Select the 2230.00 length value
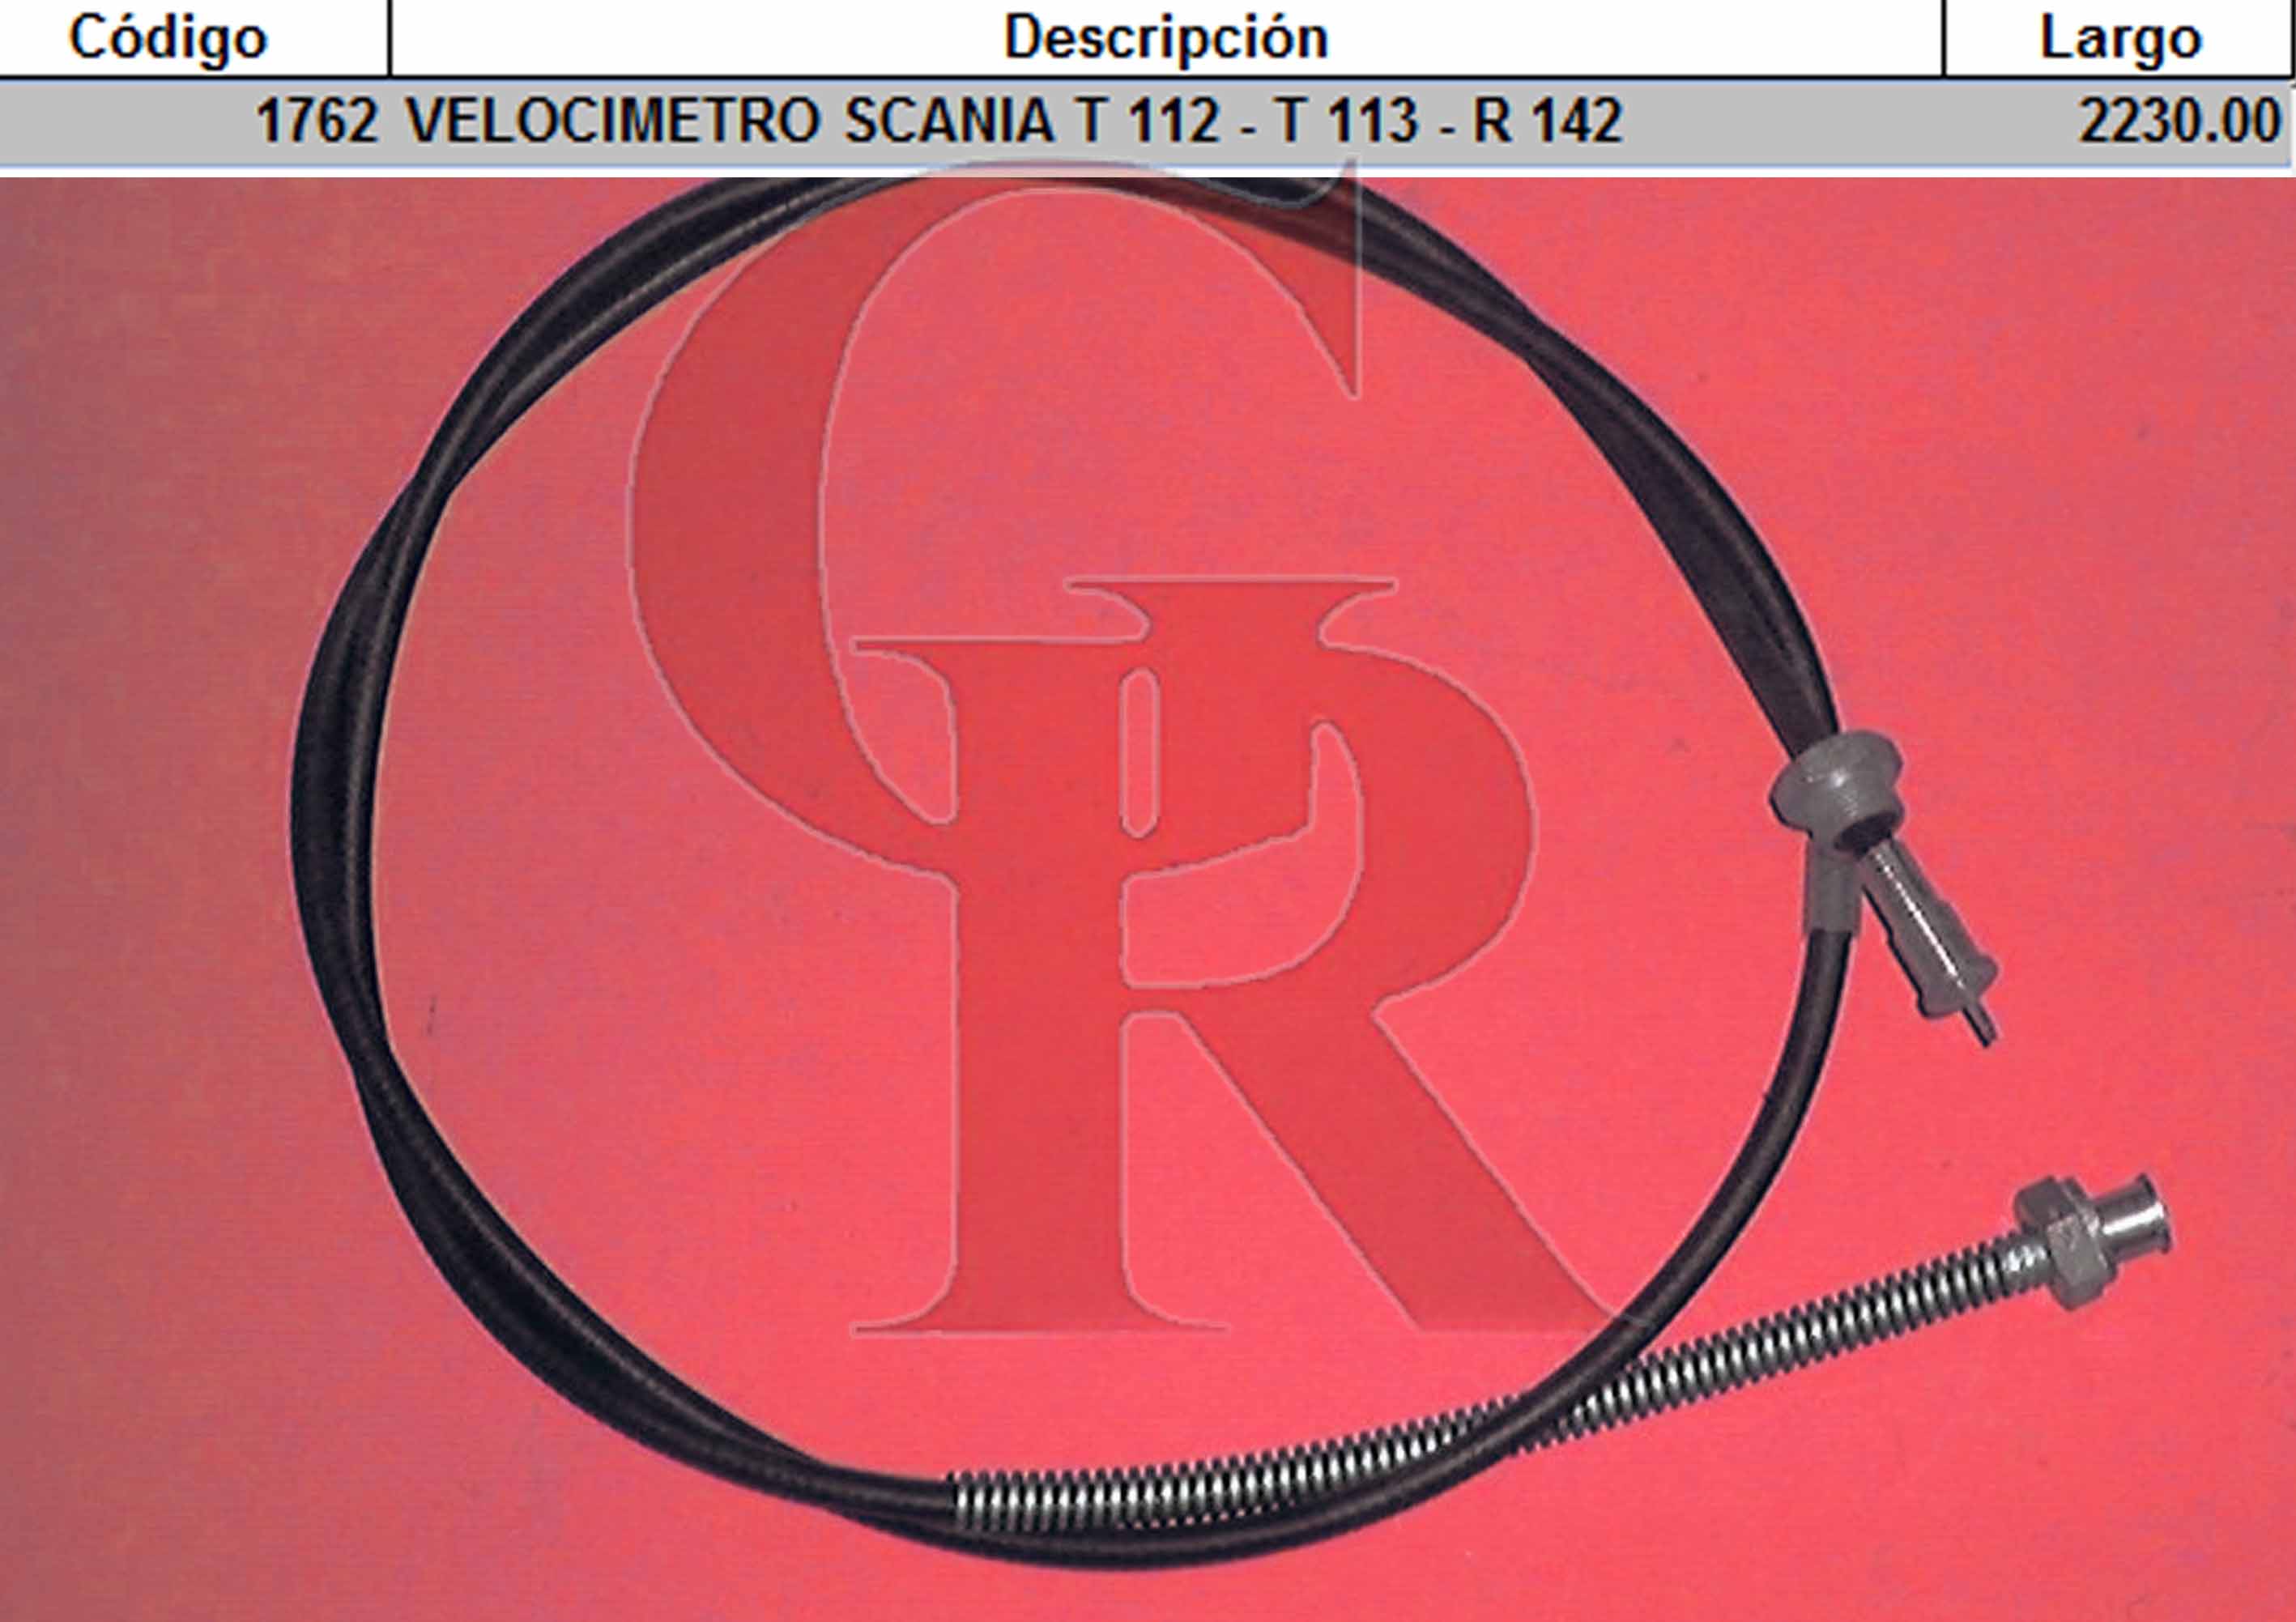The width and height of the screenshot is (2296, 1622). (x=2179, y=122)
